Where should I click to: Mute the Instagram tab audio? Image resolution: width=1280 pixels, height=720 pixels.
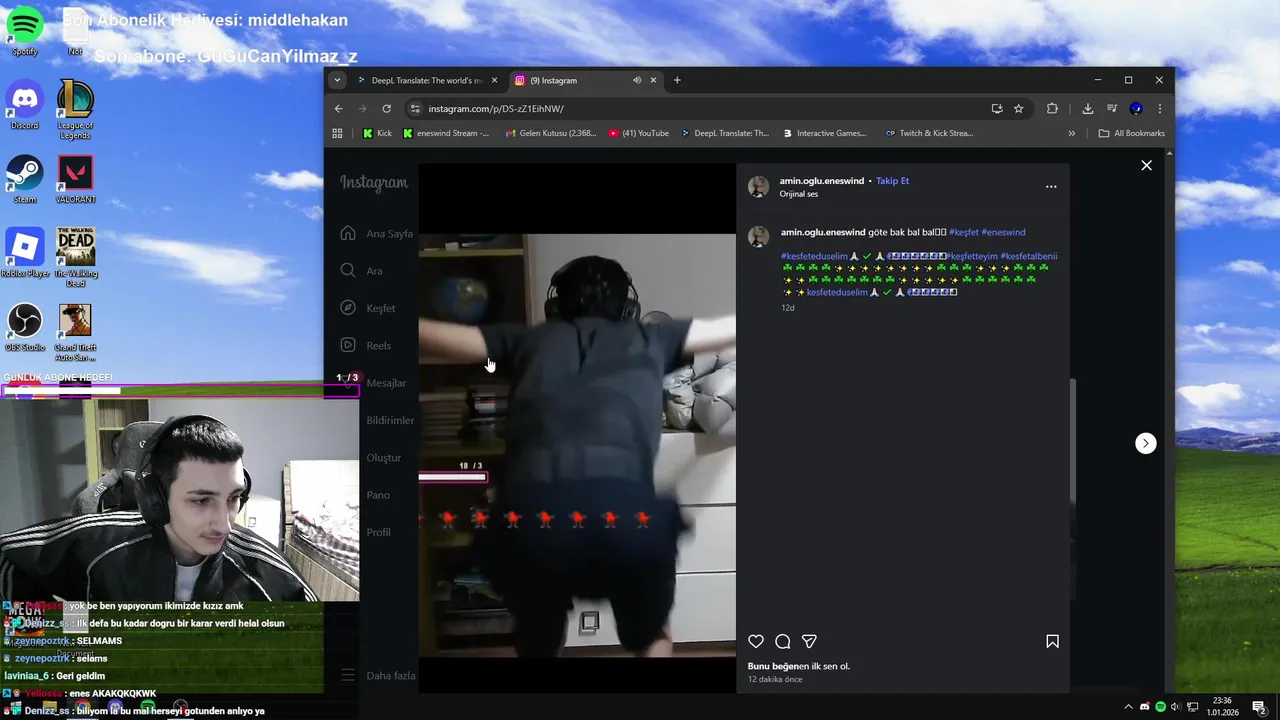pyautogui.click(x=637, y=80)
